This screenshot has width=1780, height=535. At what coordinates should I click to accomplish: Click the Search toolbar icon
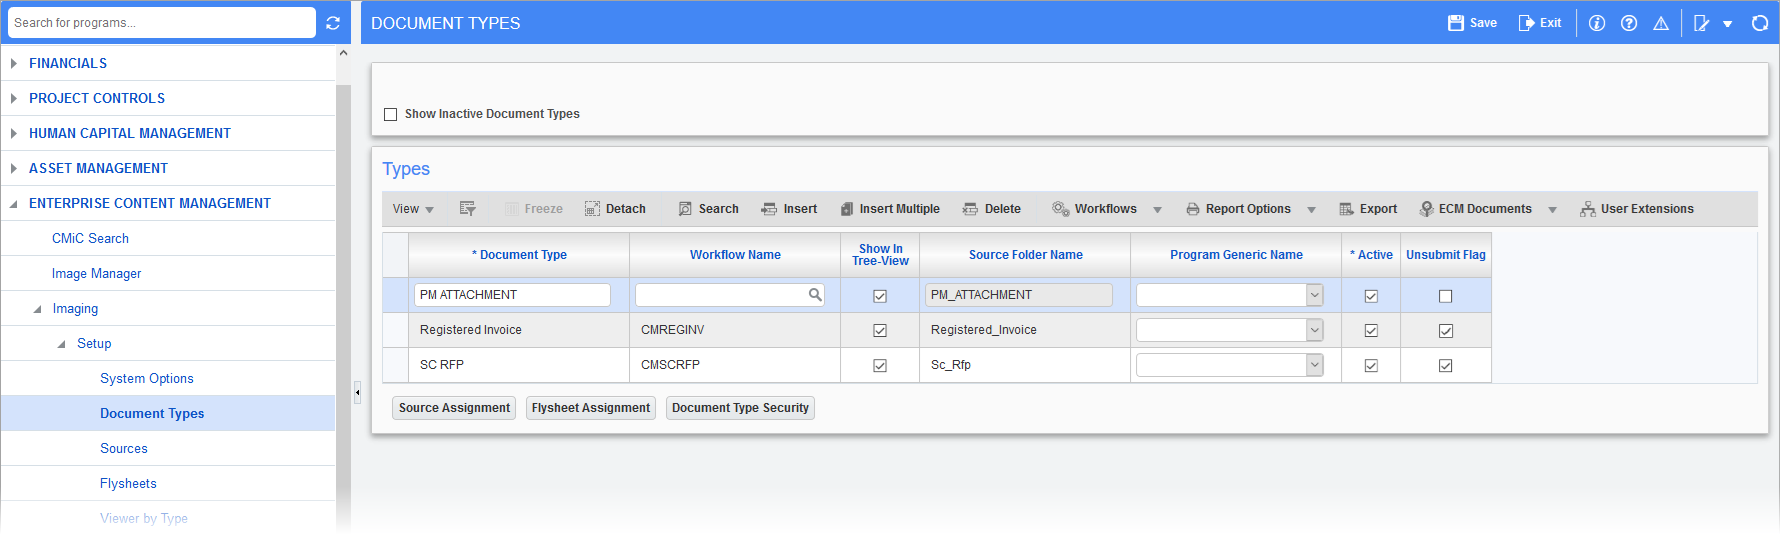pyautogui.click(x=685, y=209)
